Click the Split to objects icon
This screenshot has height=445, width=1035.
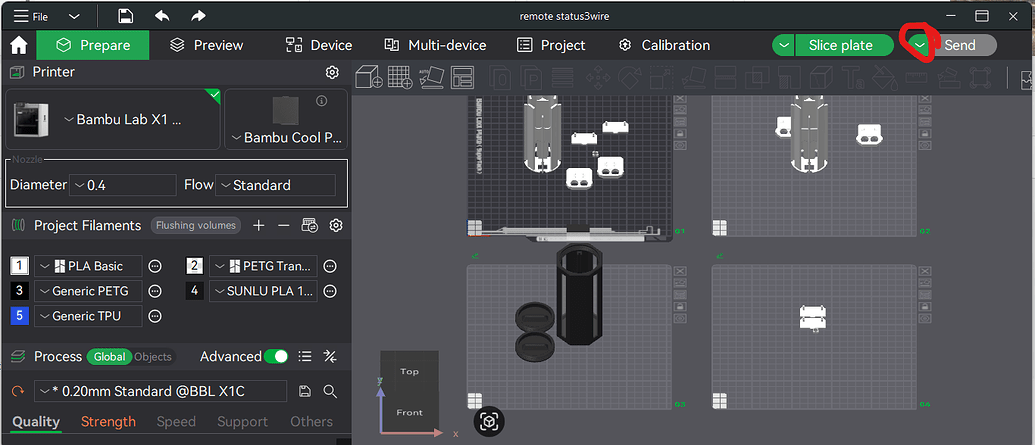click(x=501, y=78)
